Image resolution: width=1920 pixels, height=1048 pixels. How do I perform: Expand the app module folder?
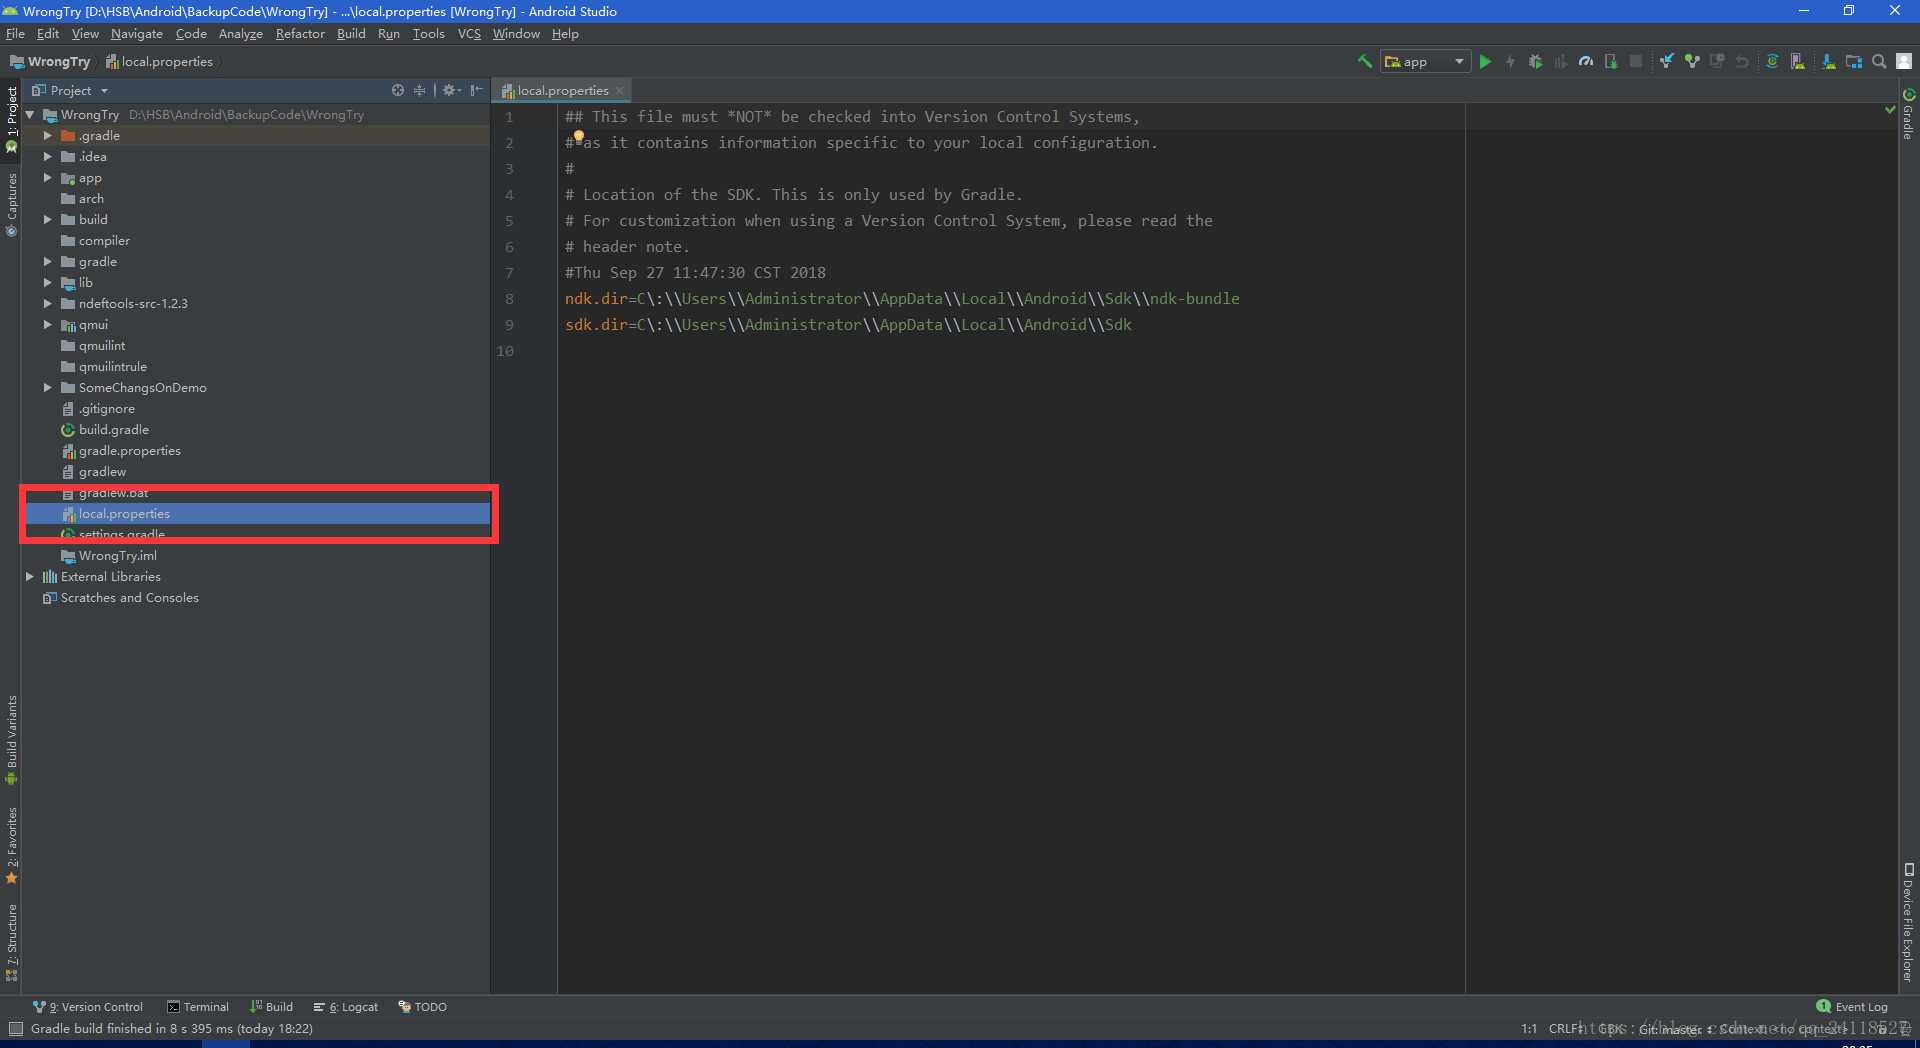tap(47, 177)
